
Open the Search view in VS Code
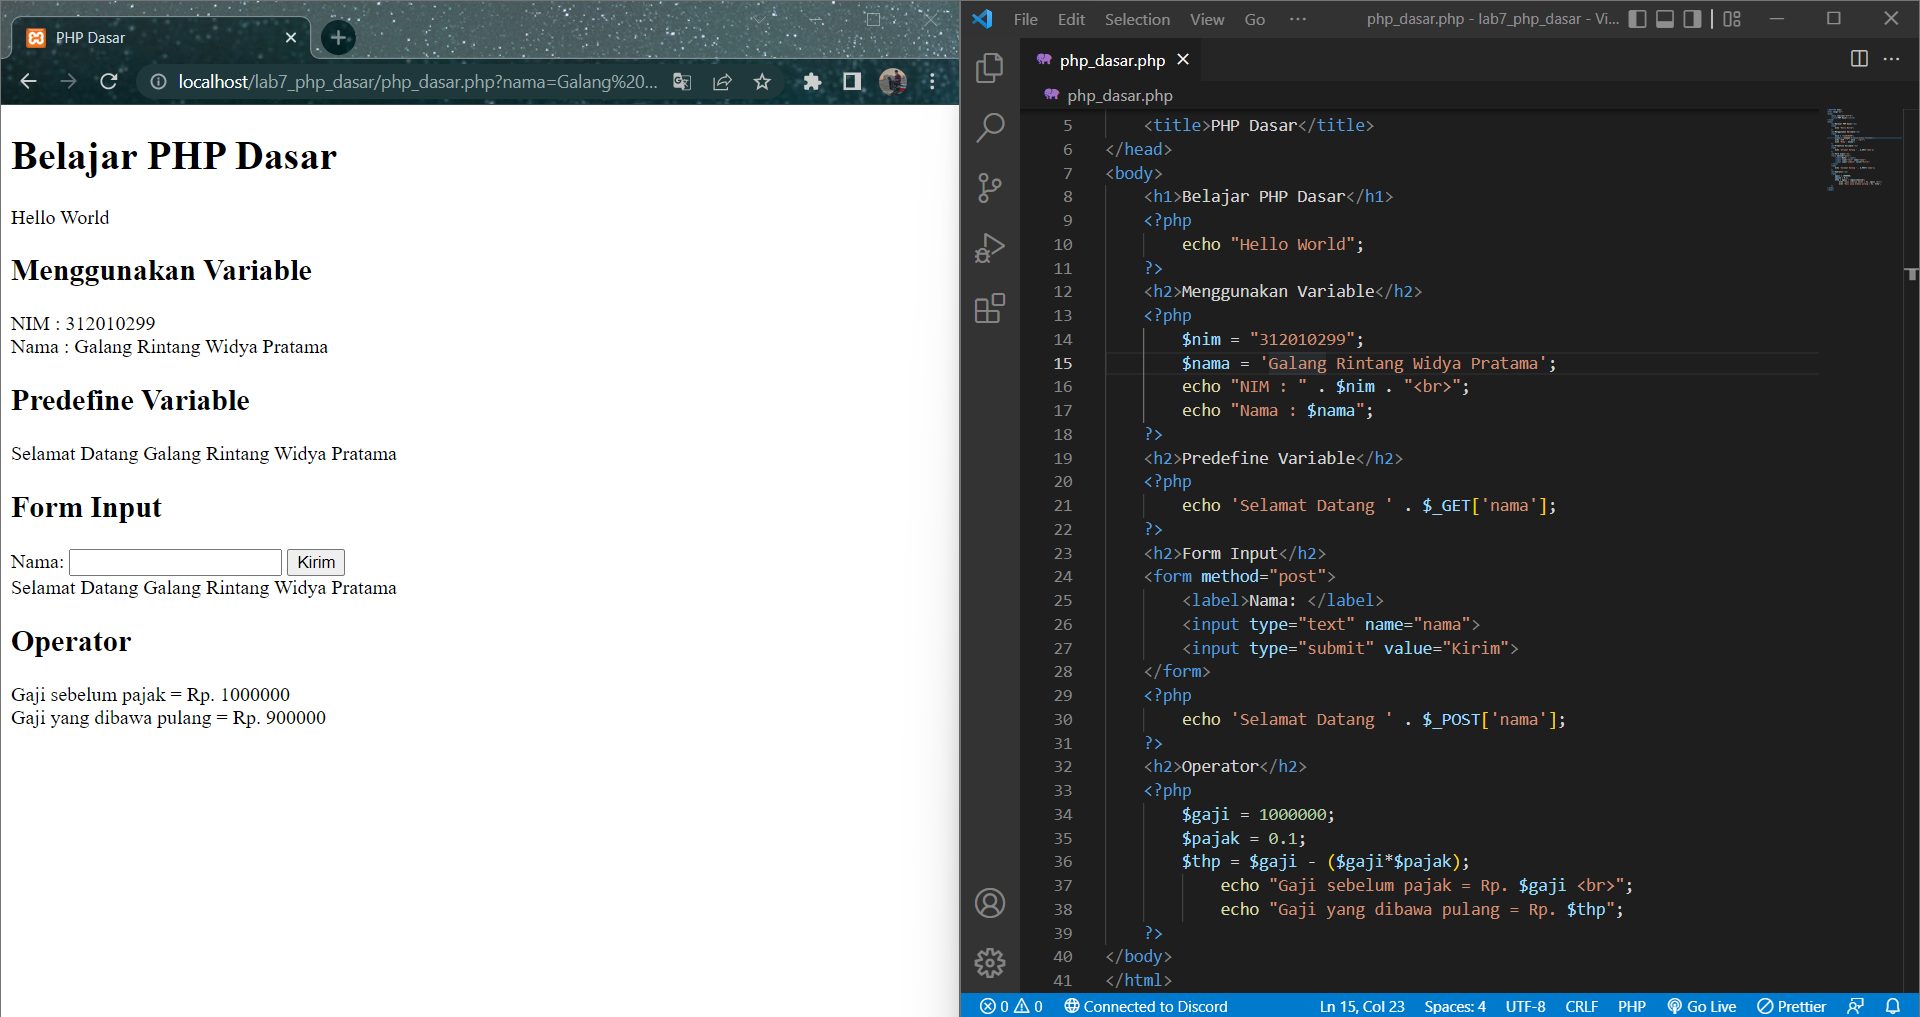coord(990,128)
